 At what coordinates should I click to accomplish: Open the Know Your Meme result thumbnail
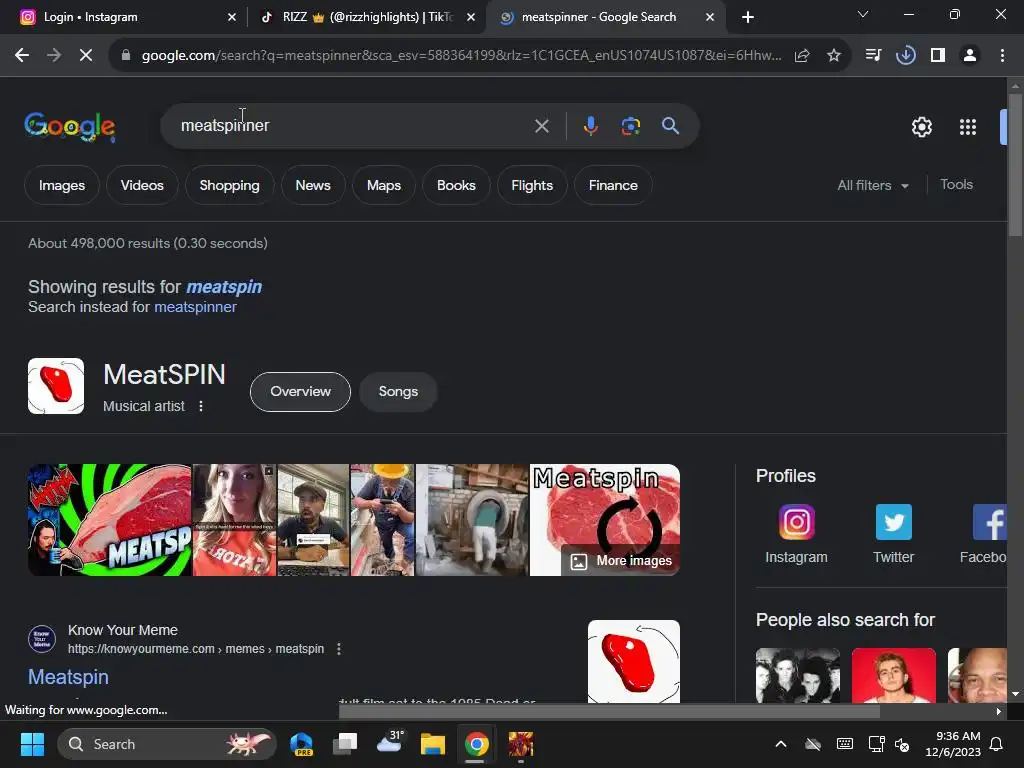click(633, 661)
